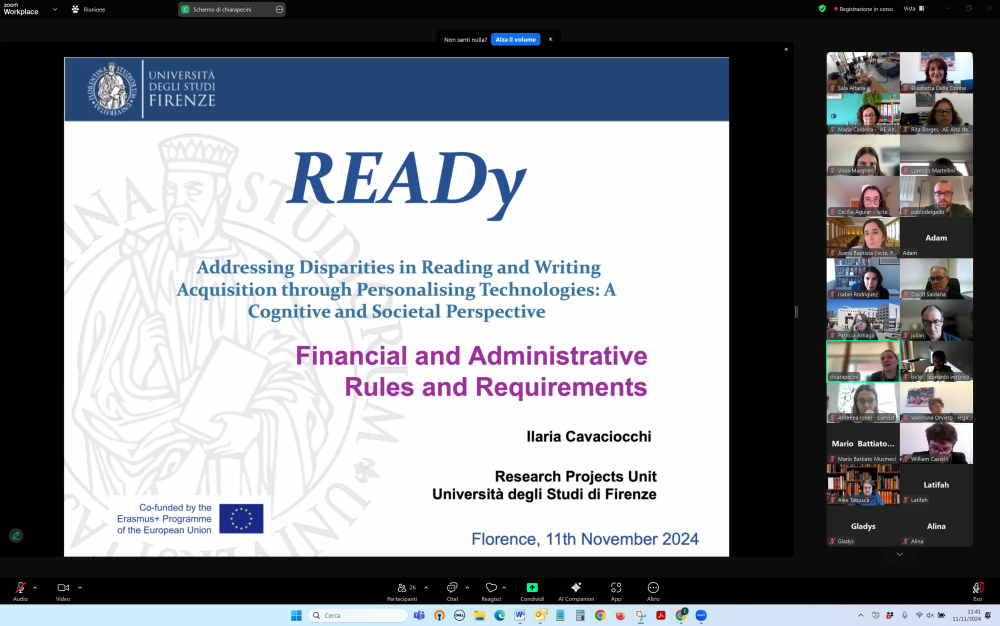Open the App icon in toolbar
1000x626 pixels.
616,590
